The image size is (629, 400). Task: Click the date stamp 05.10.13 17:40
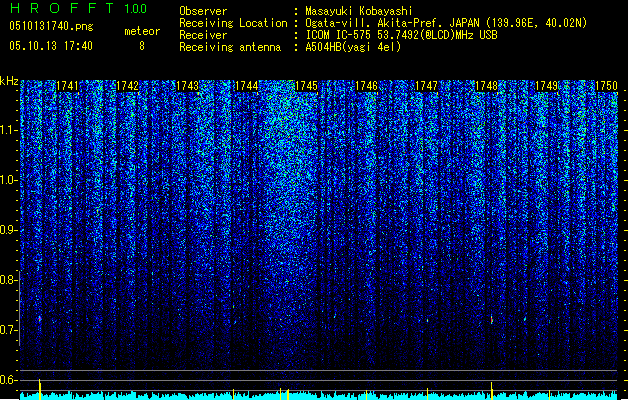click(51, 46)
